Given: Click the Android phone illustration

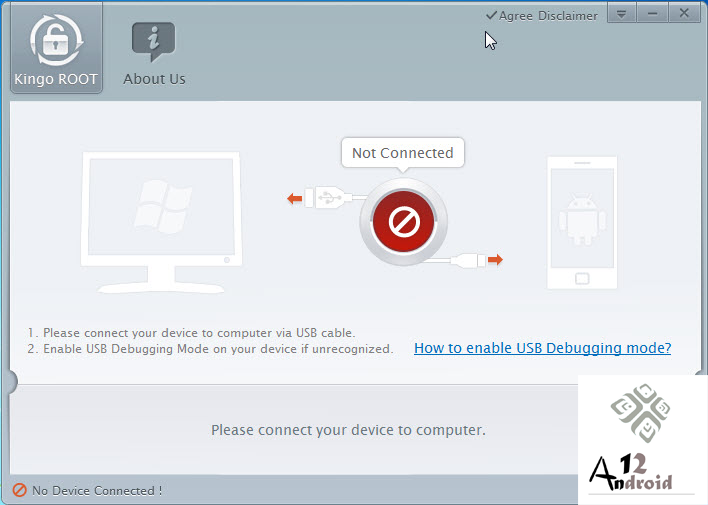Looking at the screenshot, I should pos(582,223).
